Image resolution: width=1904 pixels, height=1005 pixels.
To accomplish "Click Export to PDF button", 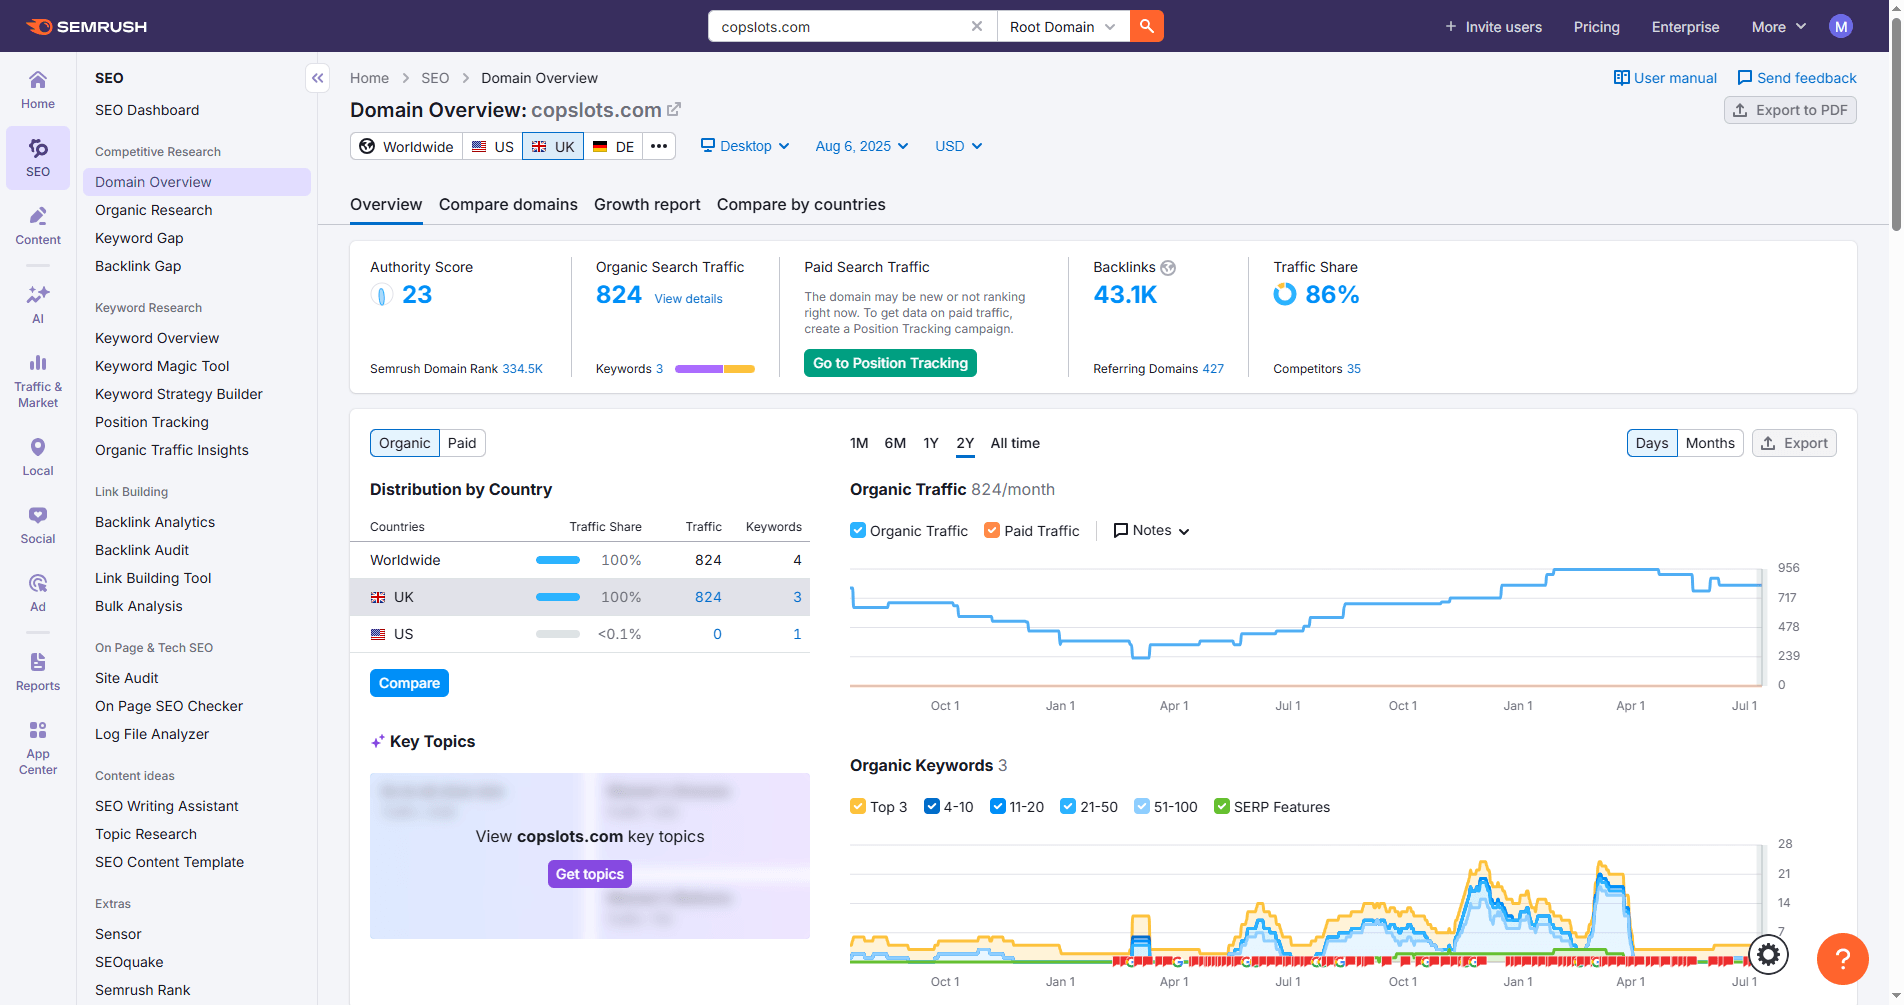I will coord(1790,110).
